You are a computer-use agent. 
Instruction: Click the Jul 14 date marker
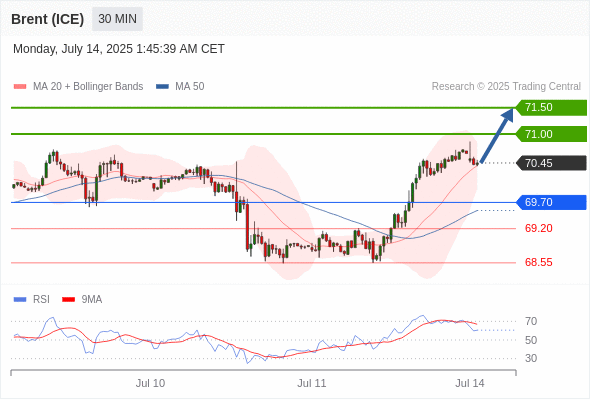[x=470, y=383]
